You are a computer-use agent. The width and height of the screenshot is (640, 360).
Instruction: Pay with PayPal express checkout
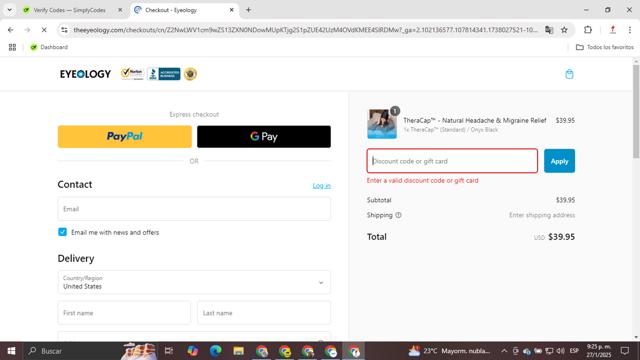pyautogui.click(x=124, y=136)
